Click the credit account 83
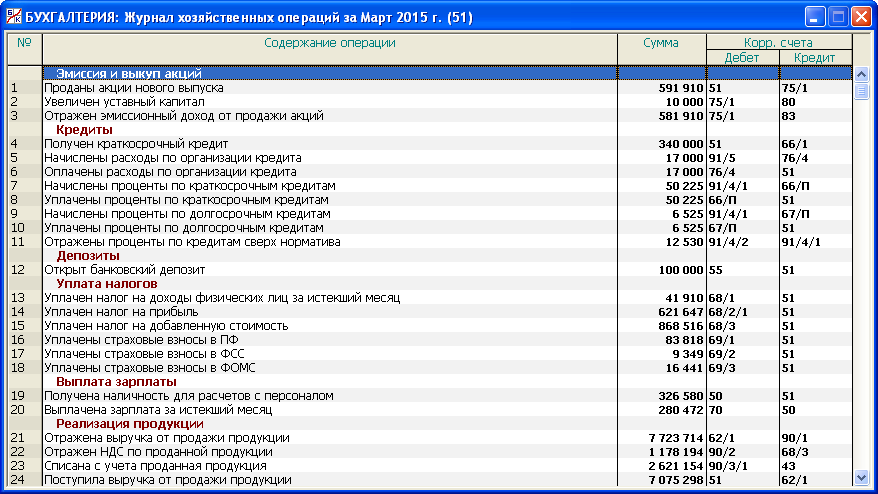The width and height of the screenshot is (878, 494). click(x=788, y=116)
